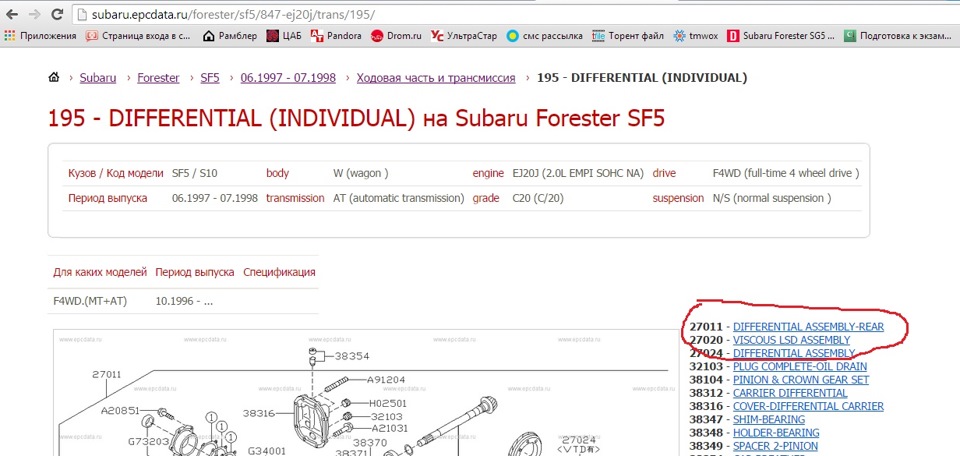Open the Торент файл bookmark
Screen dimensions: 960x456
(x=628, y=36)
